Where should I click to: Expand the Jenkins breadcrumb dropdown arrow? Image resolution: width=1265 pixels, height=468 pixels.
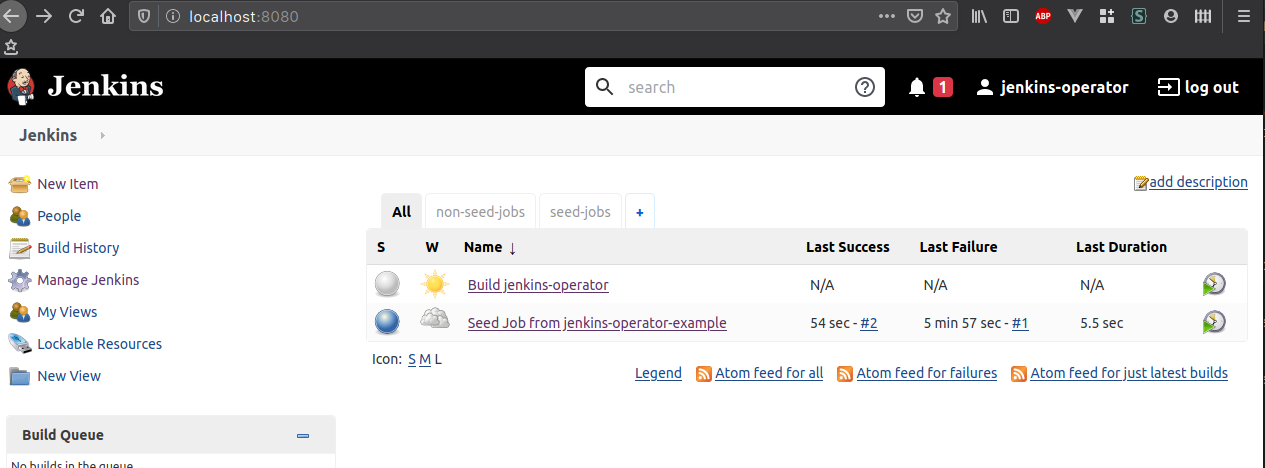pos(102,135)
